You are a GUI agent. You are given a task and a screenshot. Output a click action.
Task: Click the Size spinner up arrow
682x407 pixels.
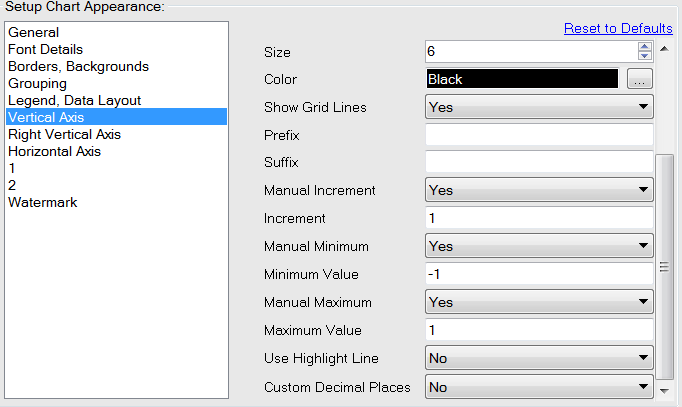click(645, 46)
